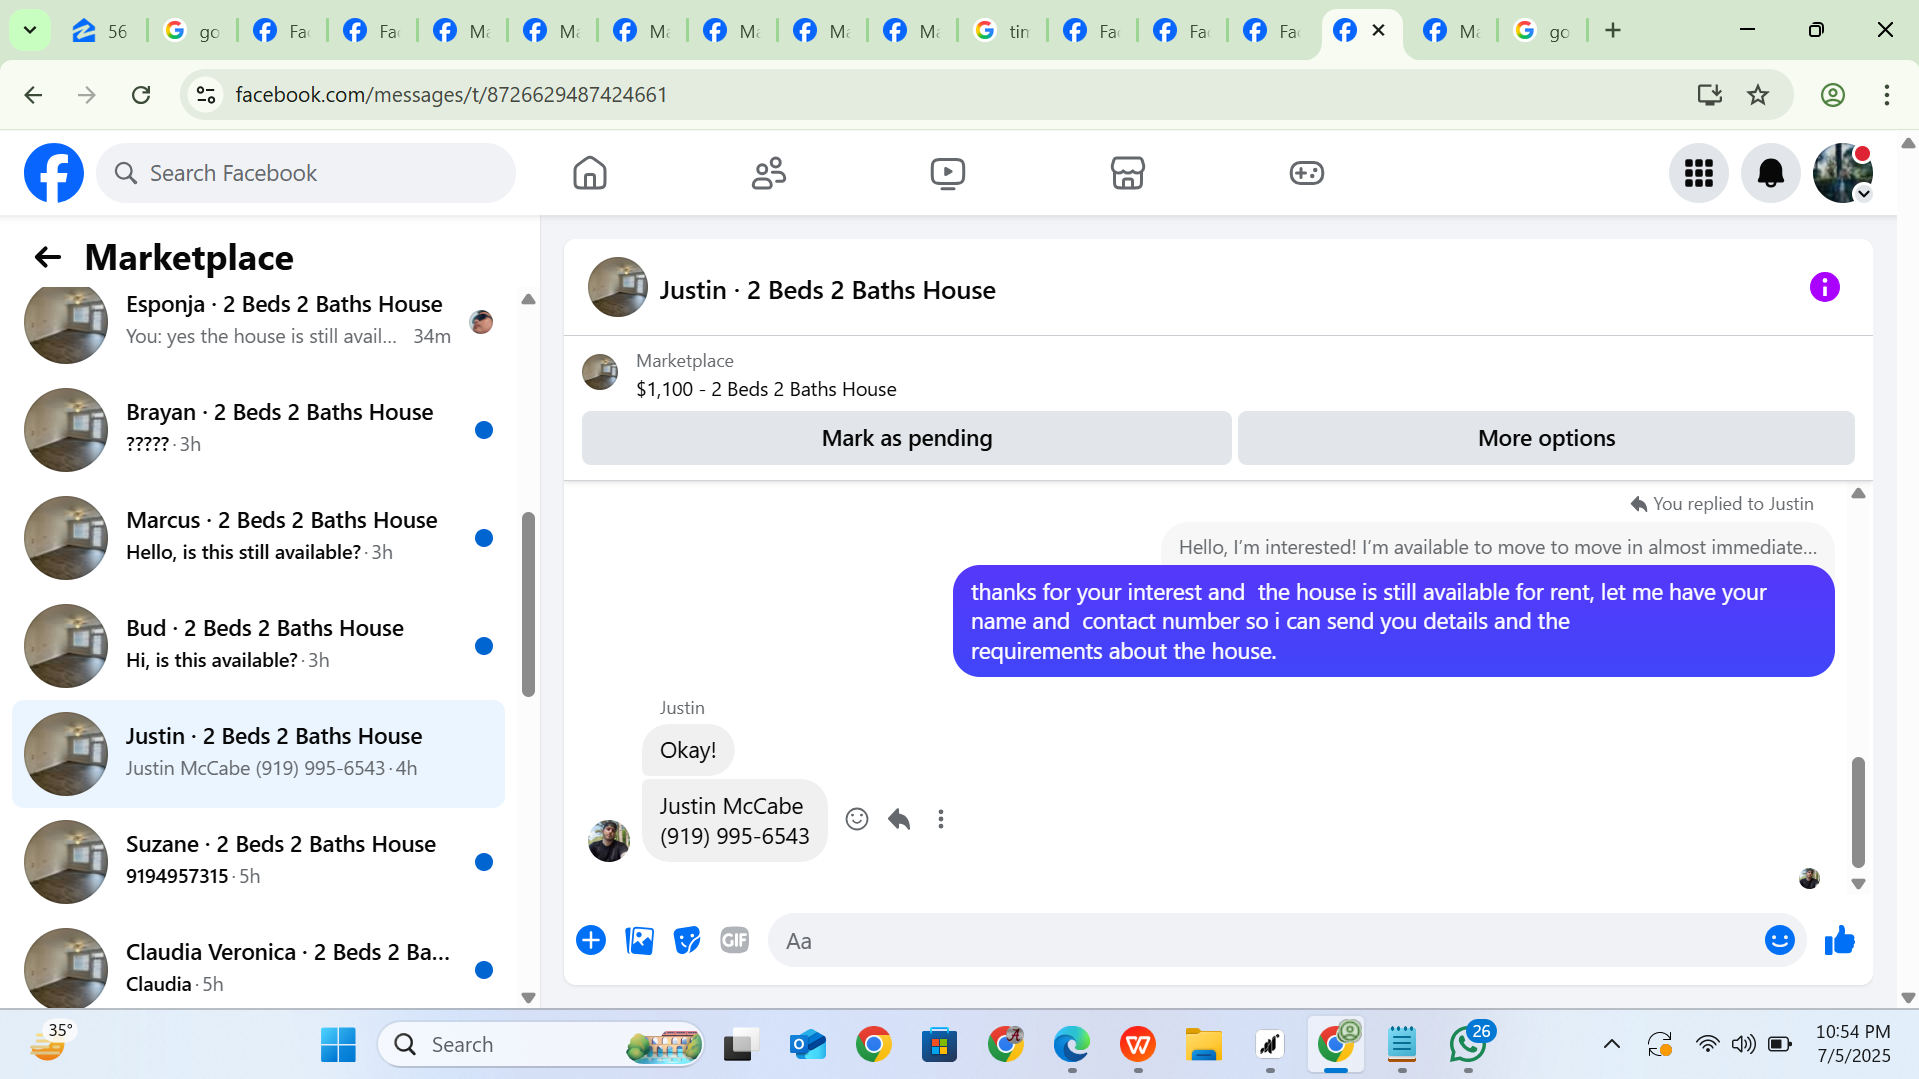The image size is (1919, 1079).
Task: Open emoji picker in message box
Action: coord(1779,940)
